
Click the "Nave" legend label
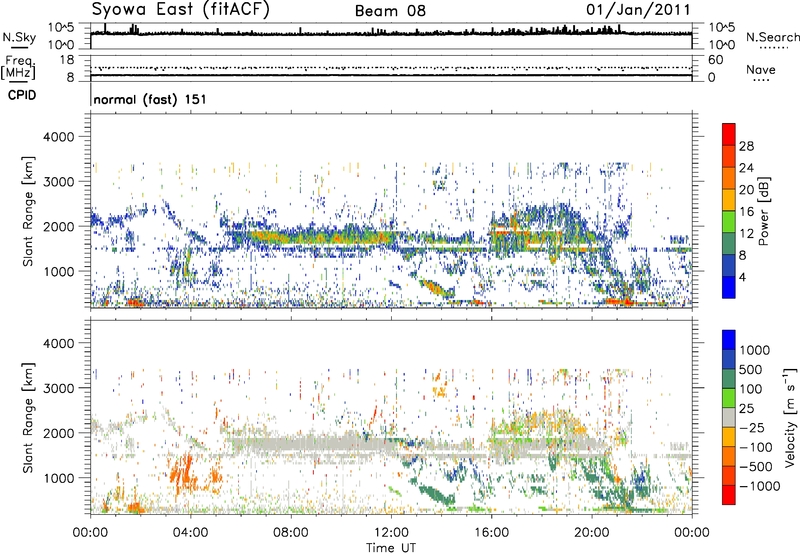tap(761, 69)
